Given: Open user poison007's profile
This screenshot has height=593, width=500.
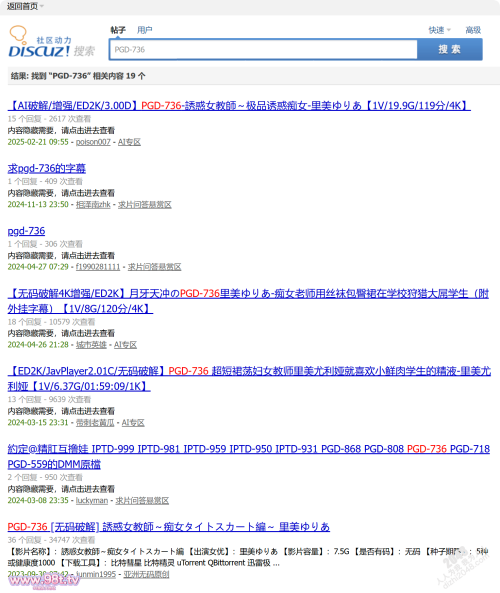Looking at the screenshot, I should coord(93,142).
